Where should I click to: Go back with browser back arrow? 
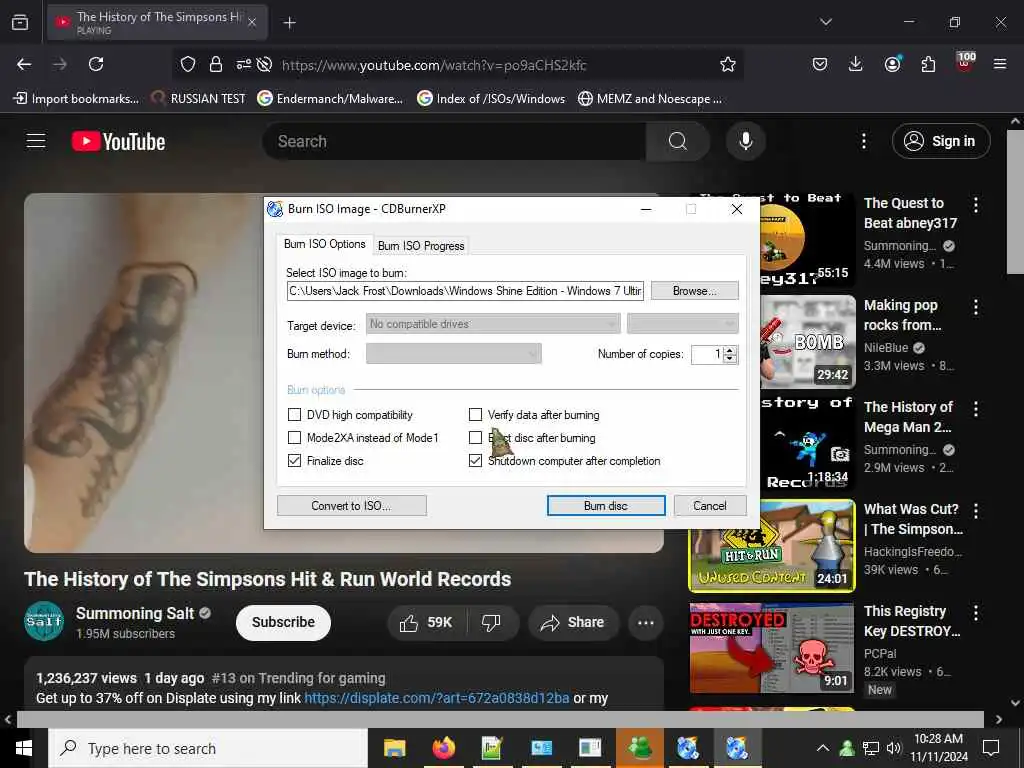tap(24, 64)
